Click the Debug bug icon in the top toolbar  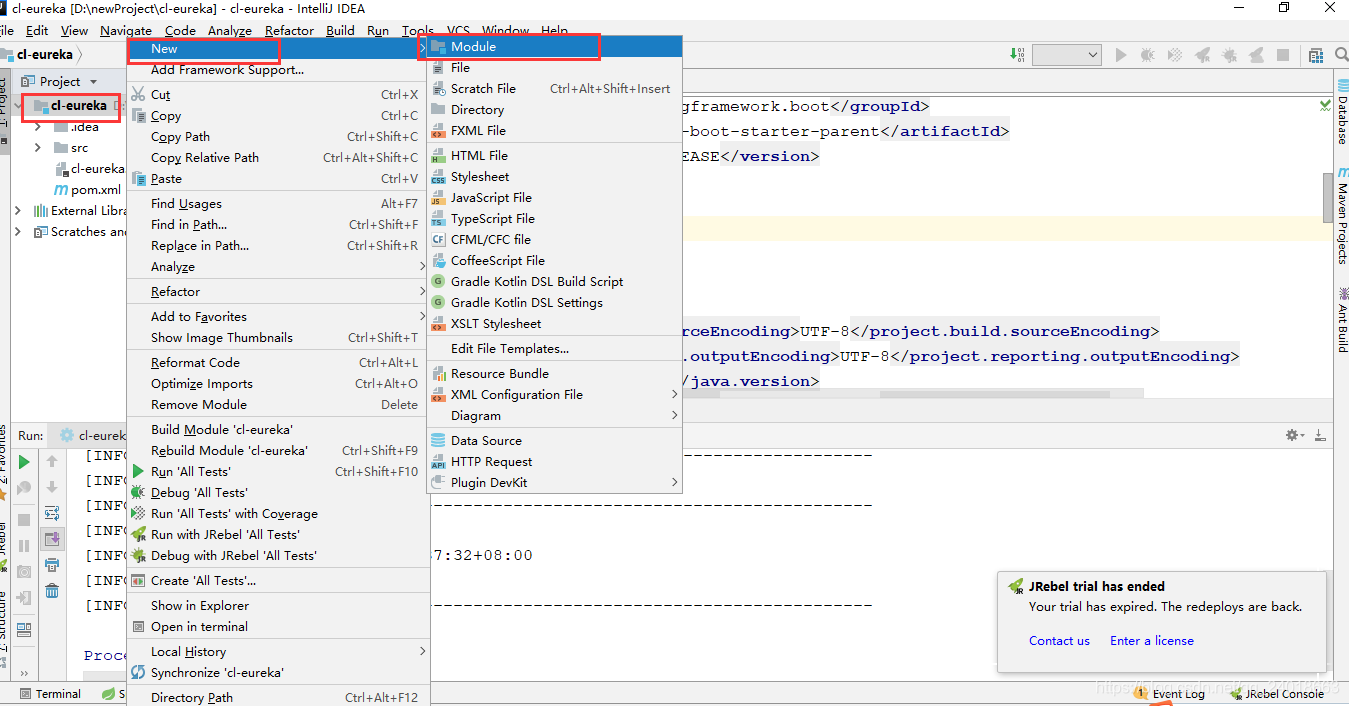point(1148,55)
